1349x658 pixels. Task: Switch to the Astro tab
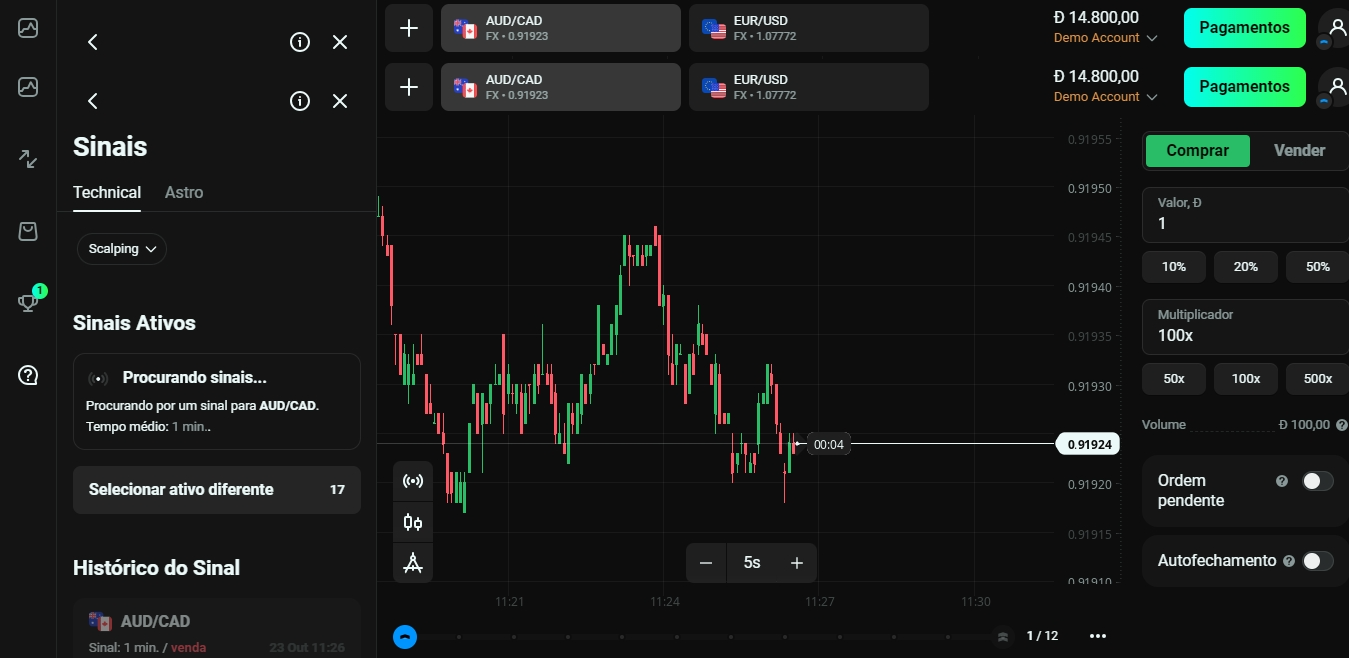[184, 192]
